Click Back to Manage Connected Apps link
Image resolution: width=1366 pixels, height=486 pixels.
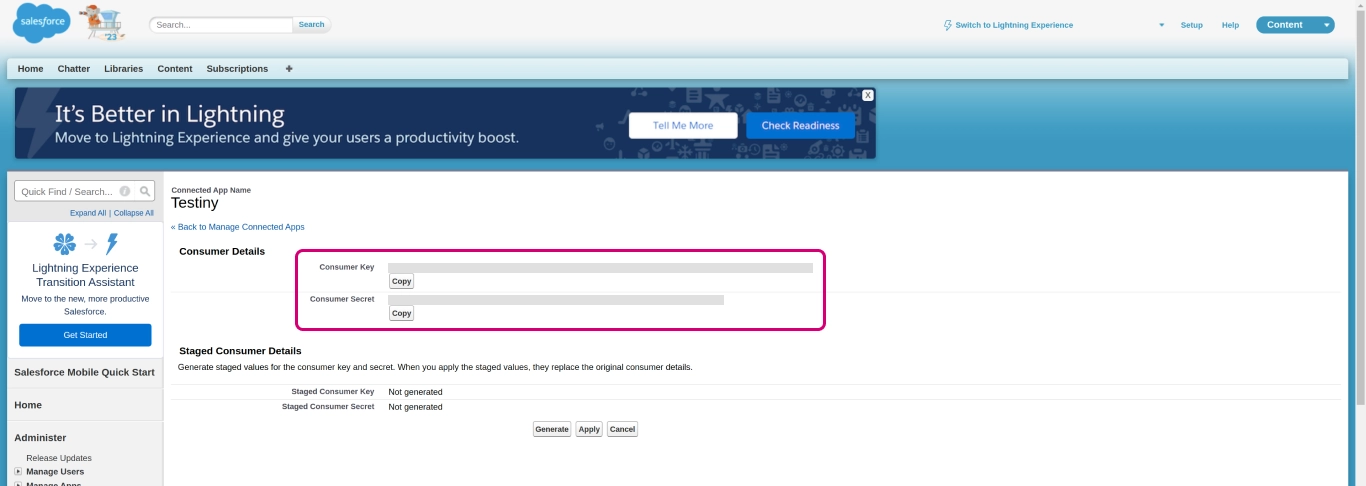point(238,227)
